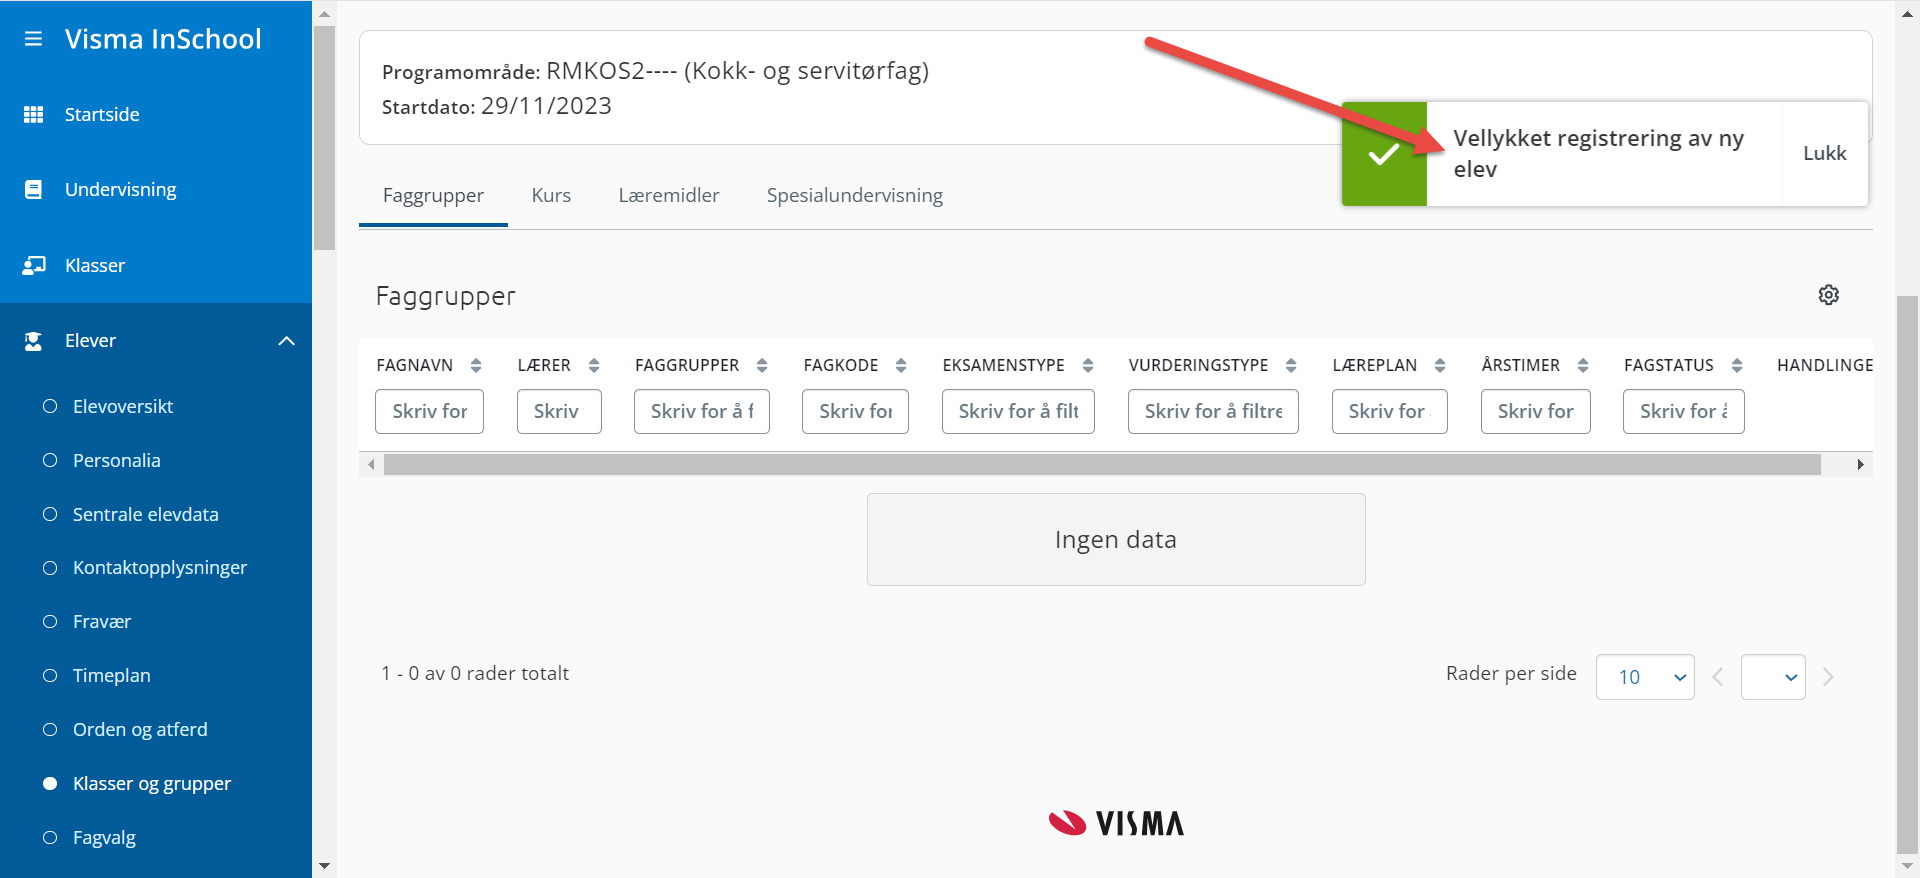
Task: Select Sentrale elevdata in sidebar
Action: tap(145, 514)
